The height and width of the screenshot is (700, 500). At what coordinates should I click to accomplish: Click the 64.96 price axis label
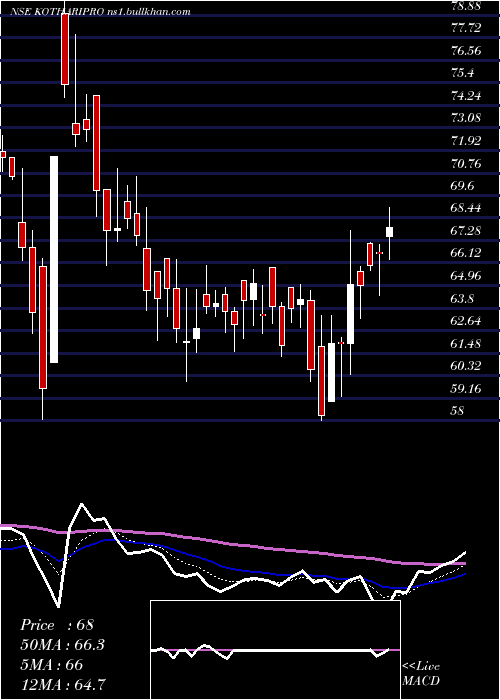point(466,276)
